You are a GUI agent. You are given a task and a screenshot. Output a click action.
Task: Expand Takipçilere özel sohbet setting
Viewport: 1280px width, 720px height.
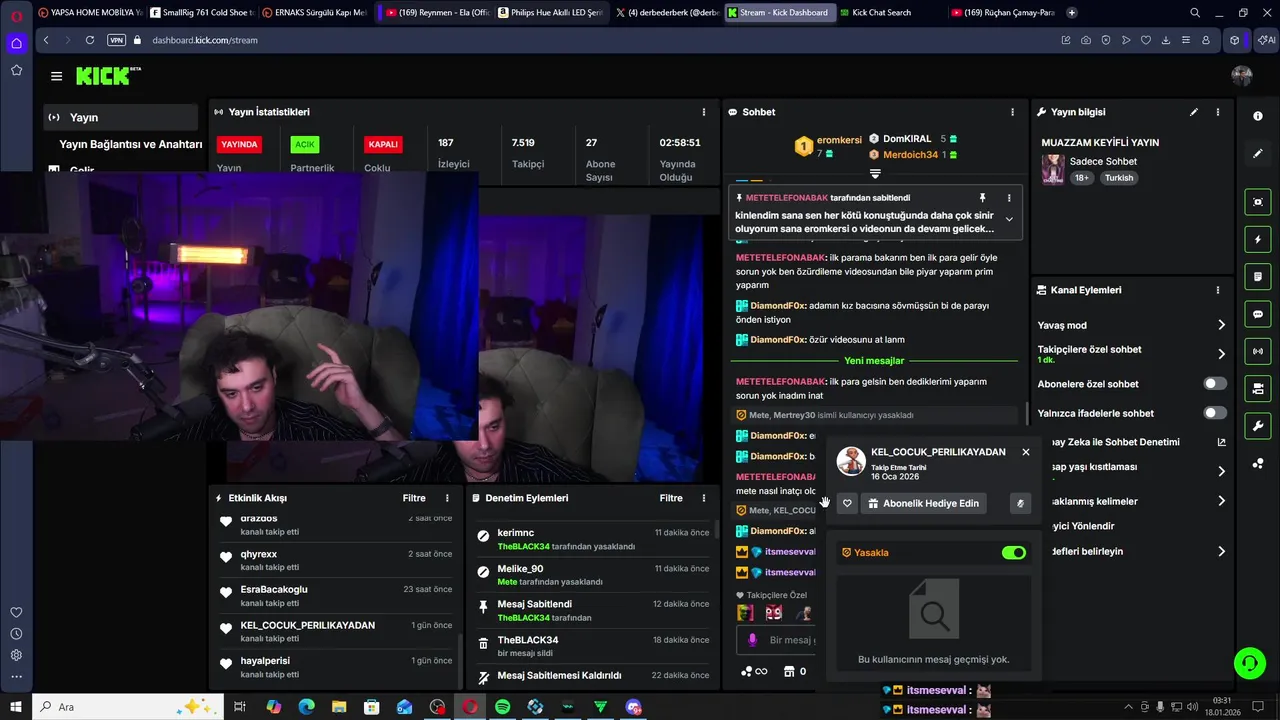pyautogui.click(x=1221, y=354)
